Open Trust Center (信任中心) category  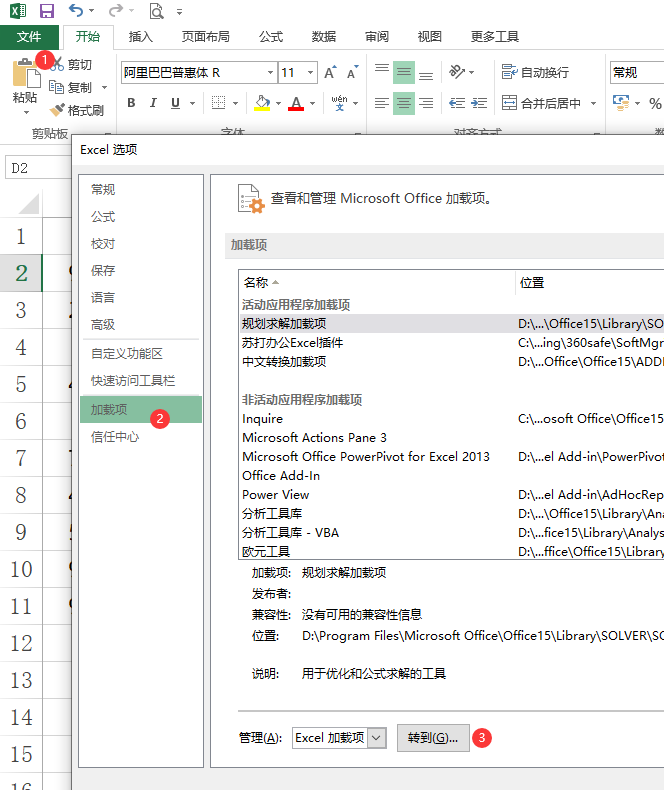(141, 437)
